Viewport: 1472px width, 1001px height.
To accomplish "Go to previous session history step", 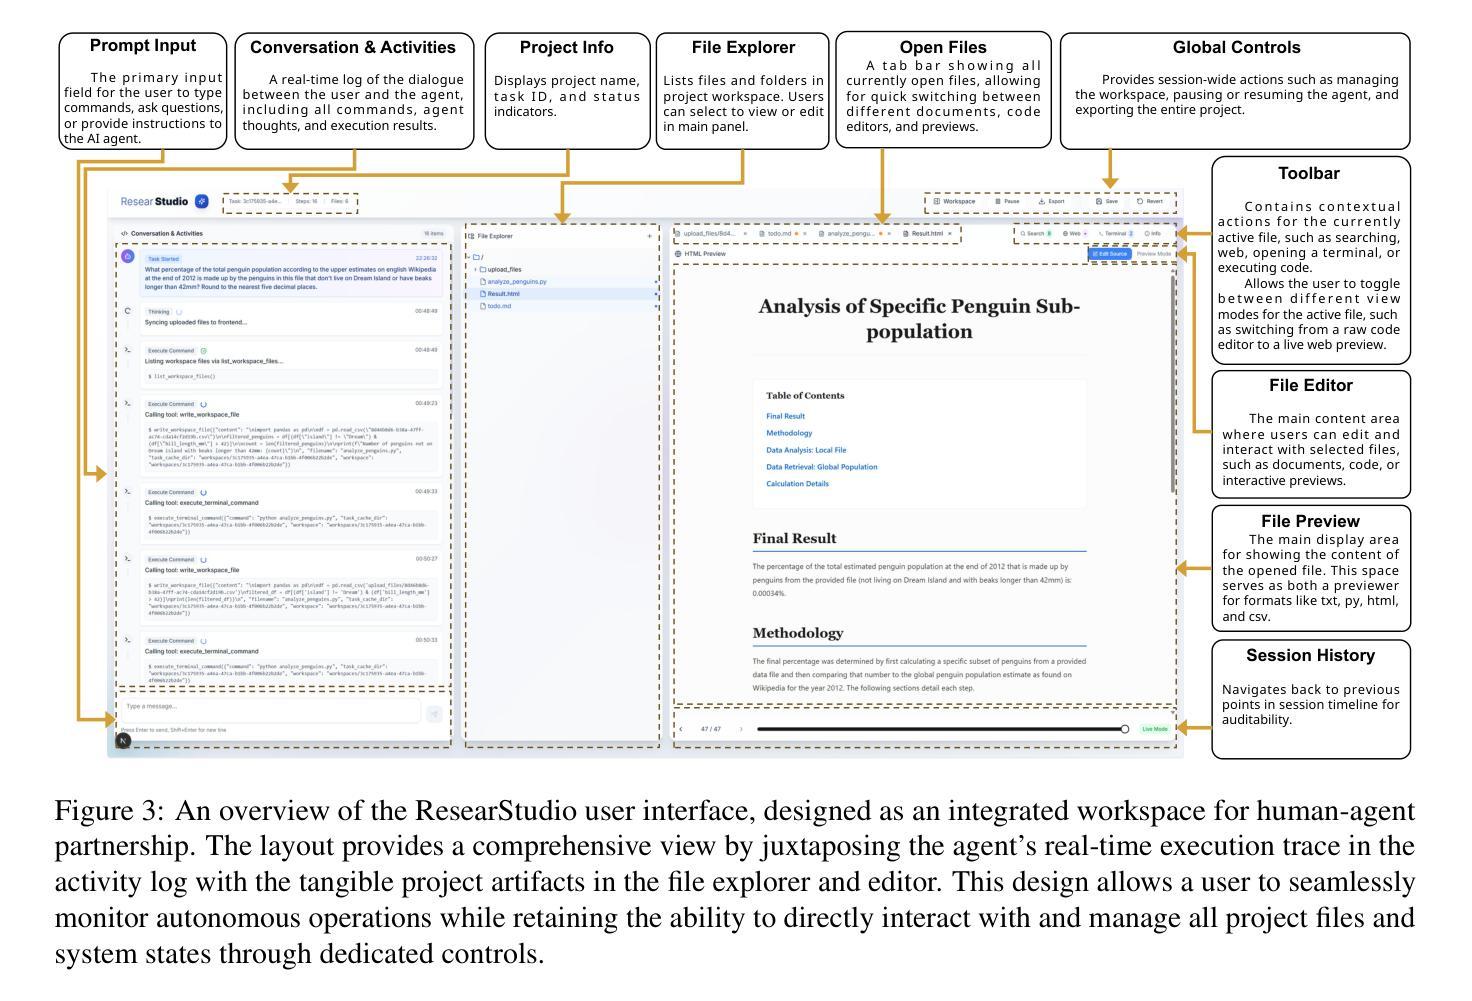I will click(682, 729).
